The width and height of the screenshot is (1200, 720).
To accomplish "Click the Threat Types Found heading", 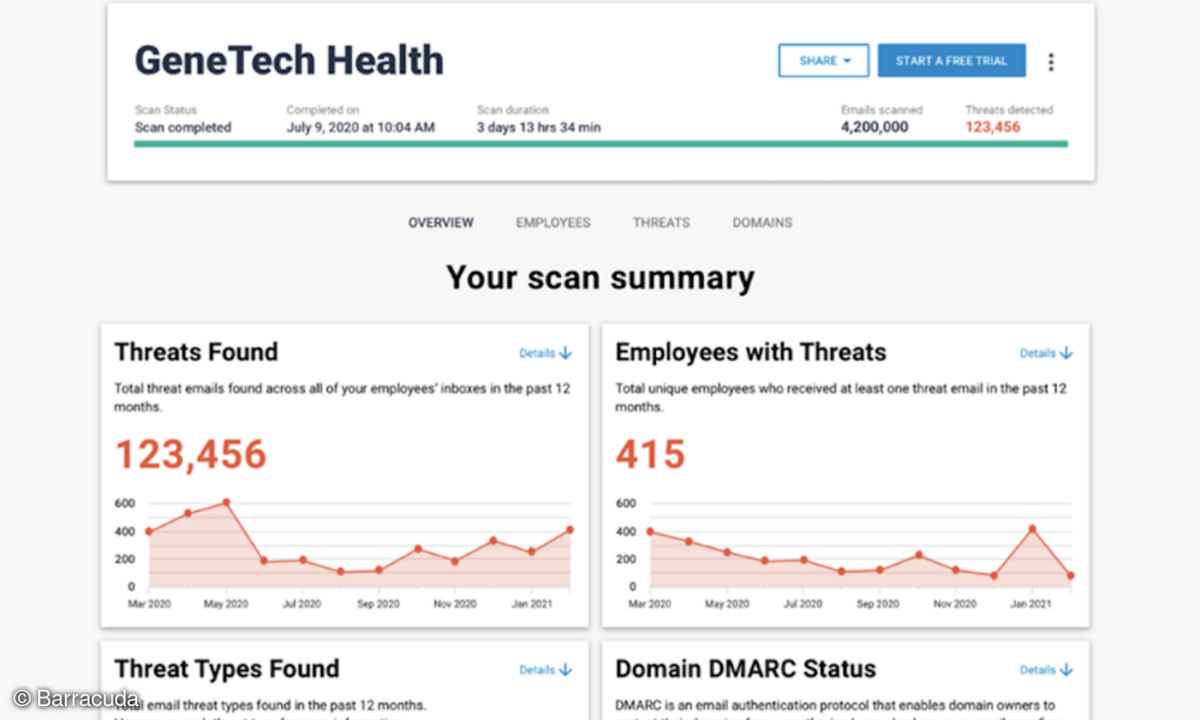I will [227, 669].
